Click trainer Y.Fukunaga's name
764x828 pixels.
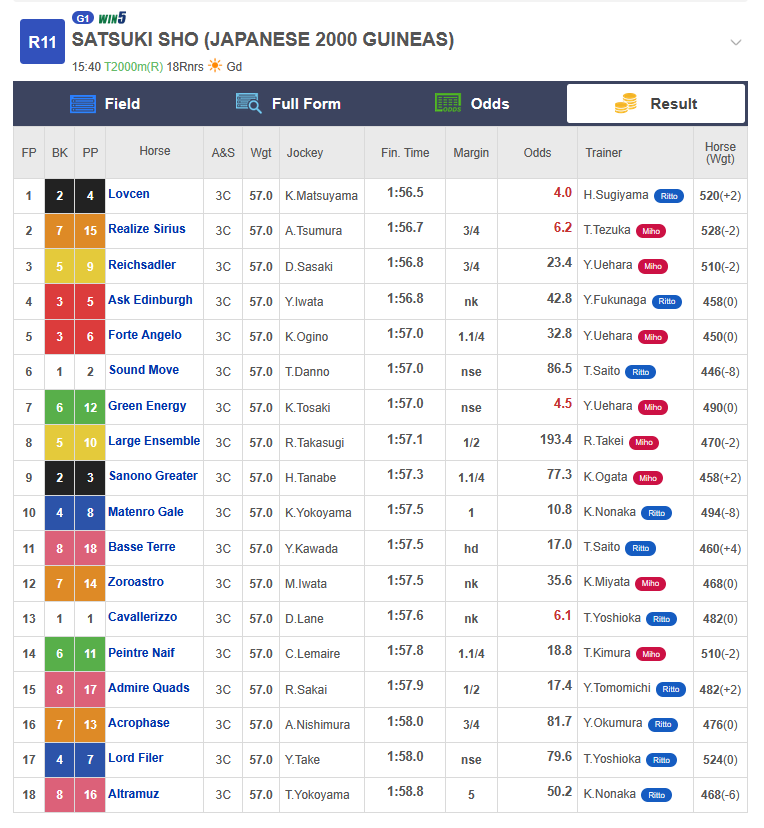click(x=615, y=300)
